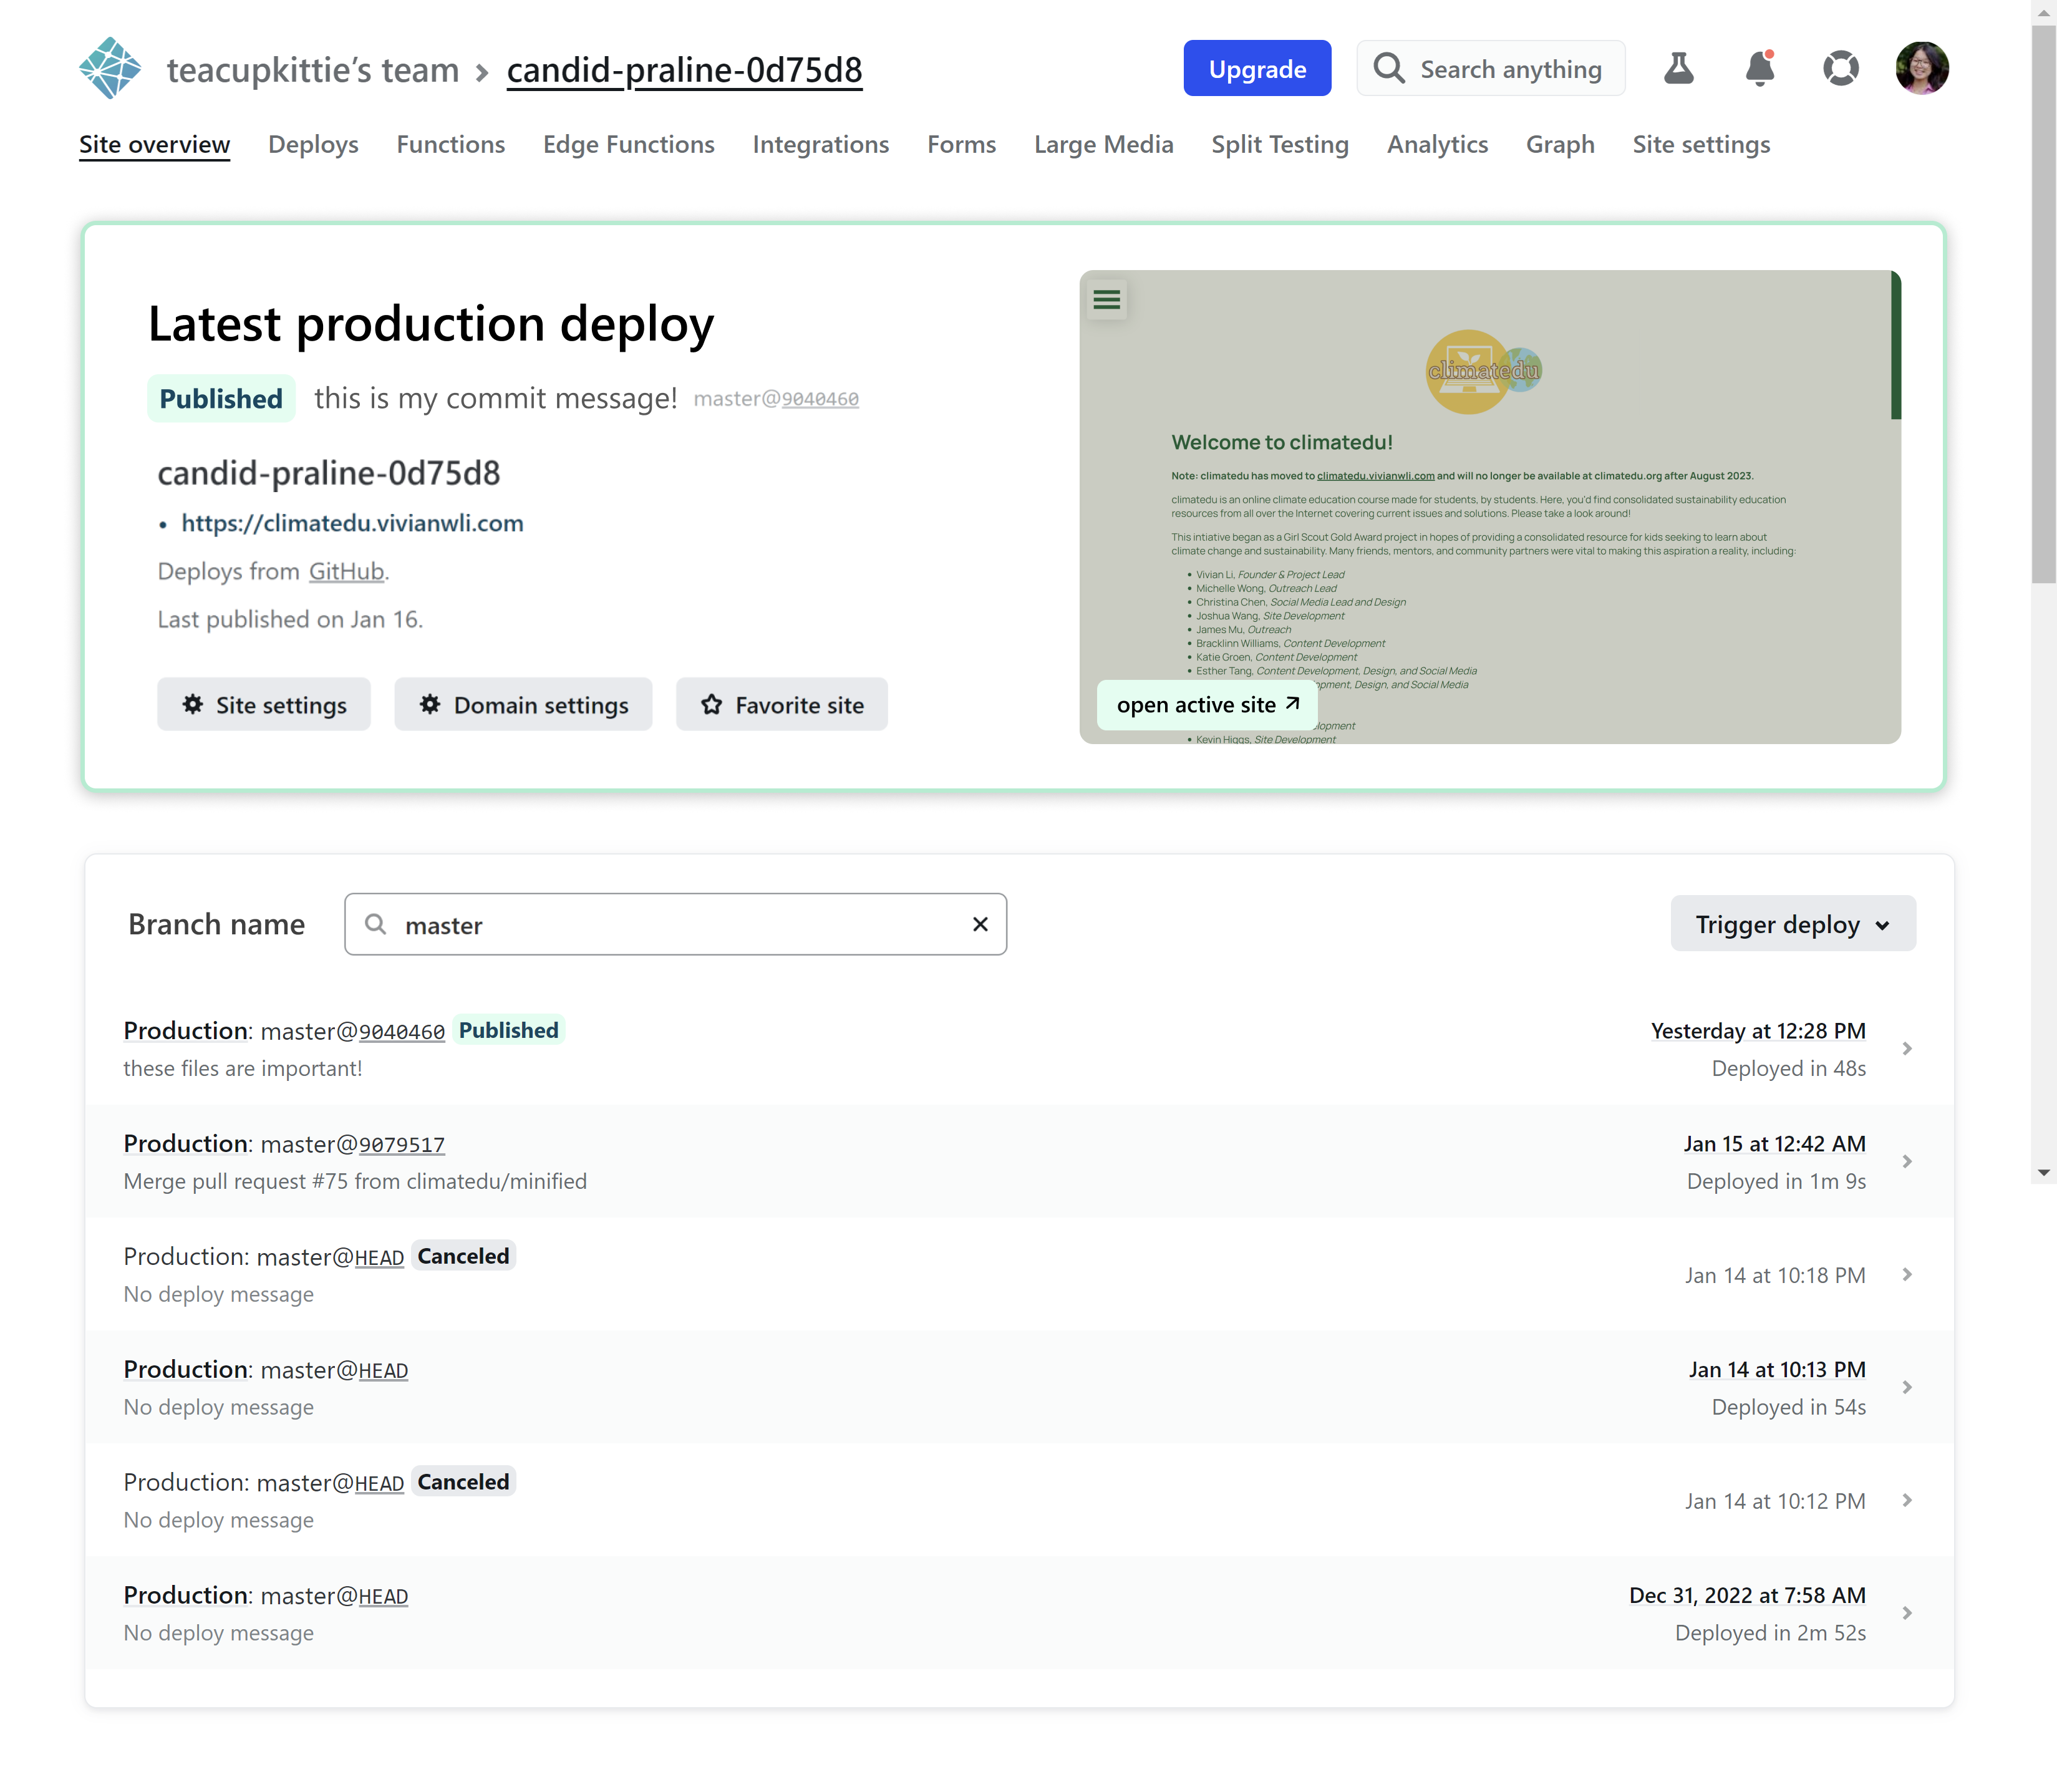The image size is (2057, 1792).
Task: Click the Netlify team logo
Action: pos(110,67)
